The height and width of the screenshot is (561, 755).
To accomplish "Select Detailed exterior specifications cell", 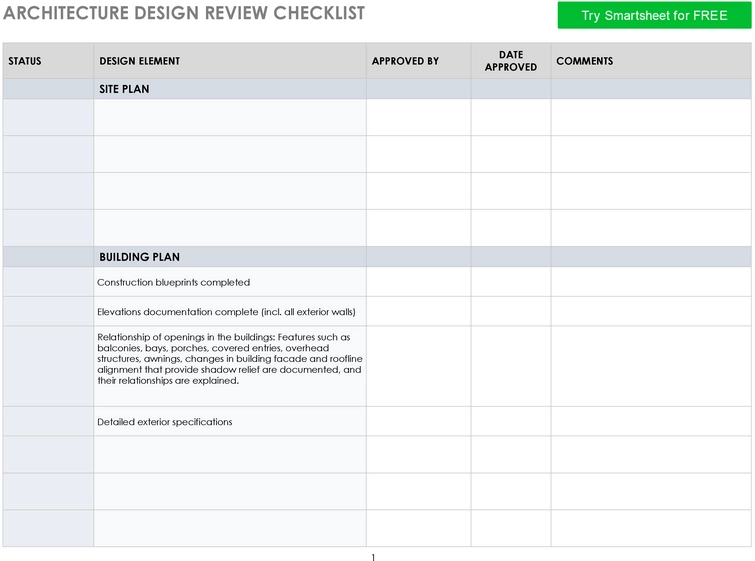I will pos(230,422).
